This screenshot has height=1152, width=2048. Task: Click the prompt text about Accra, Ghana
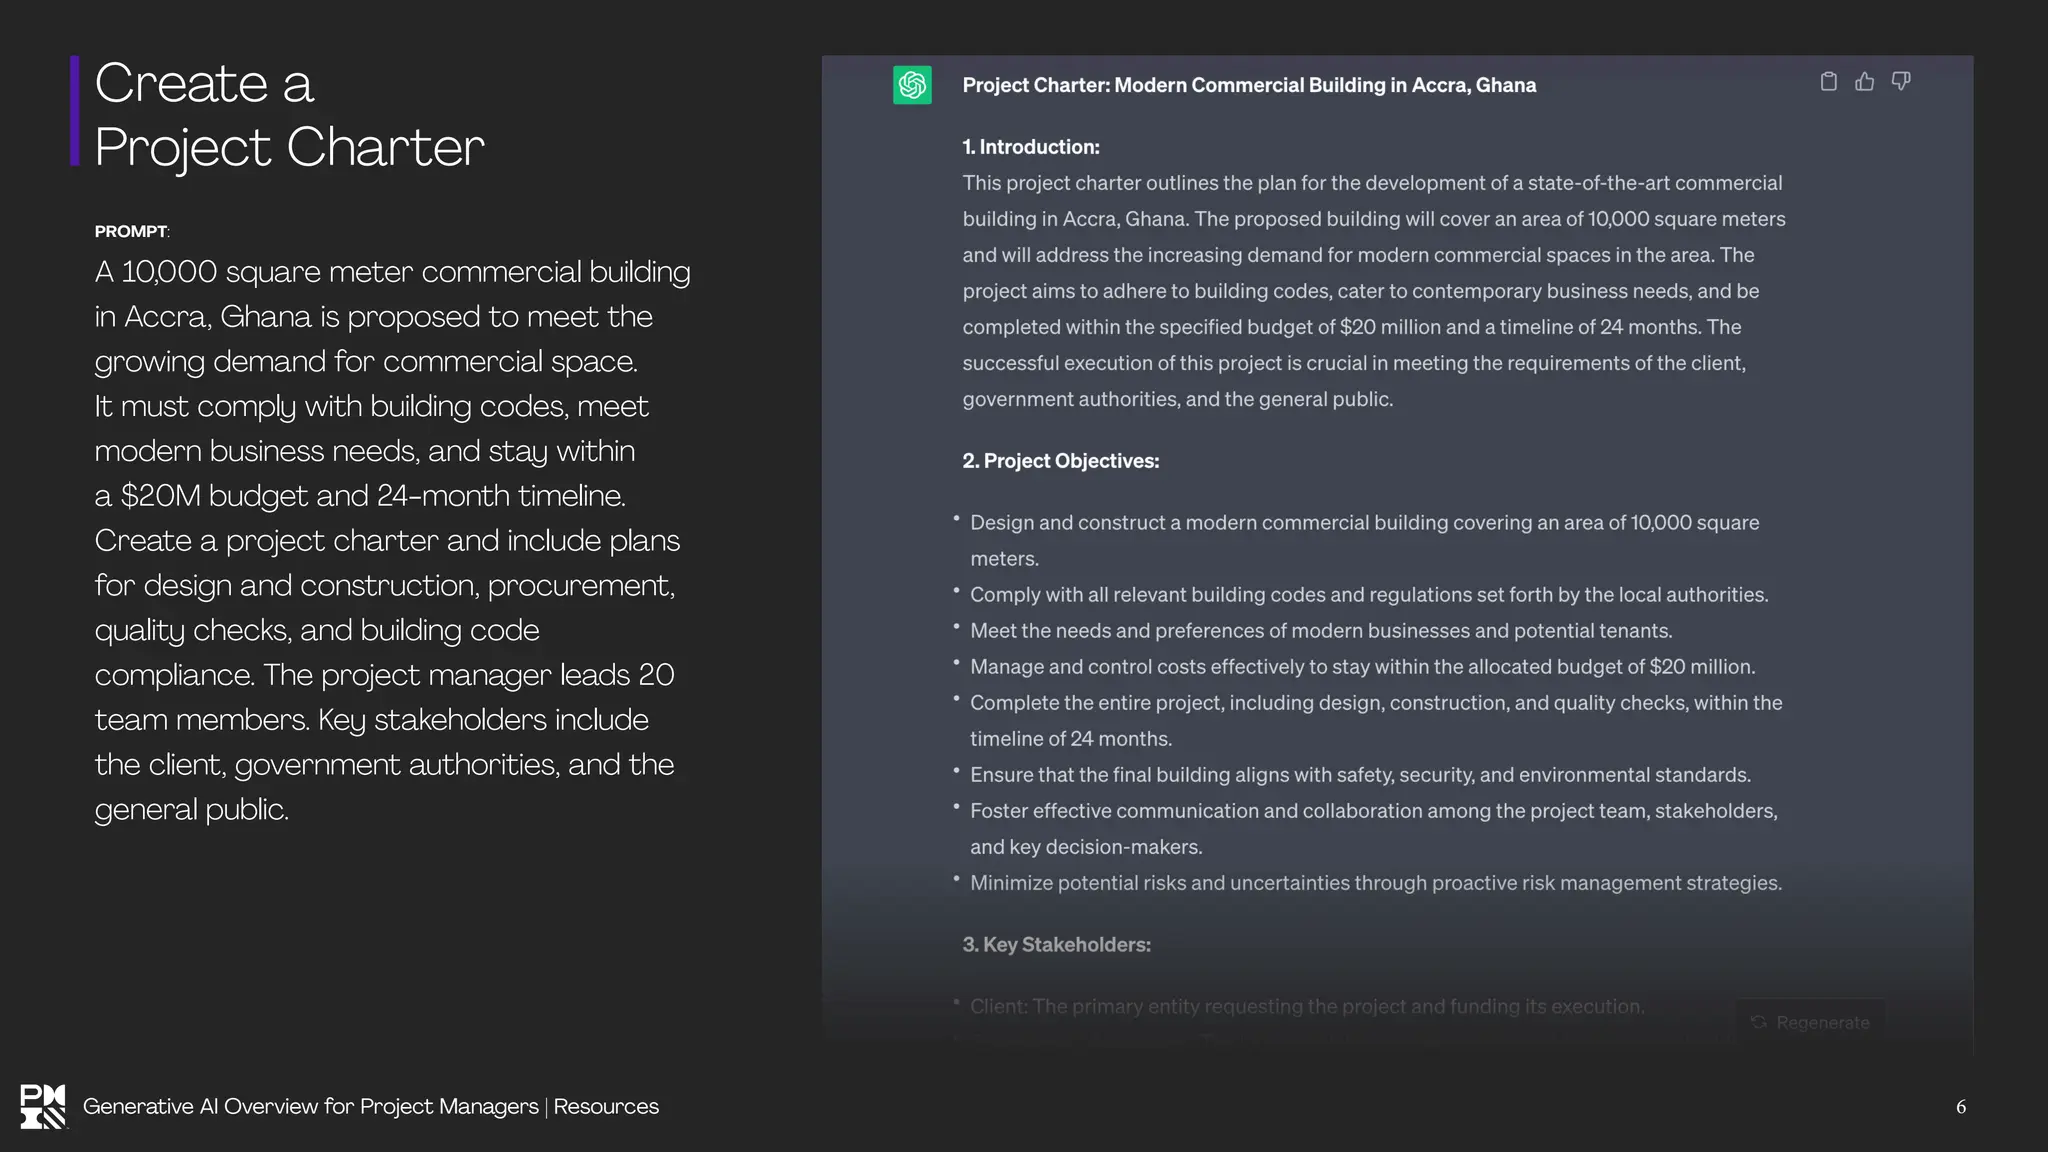(392, 540)
